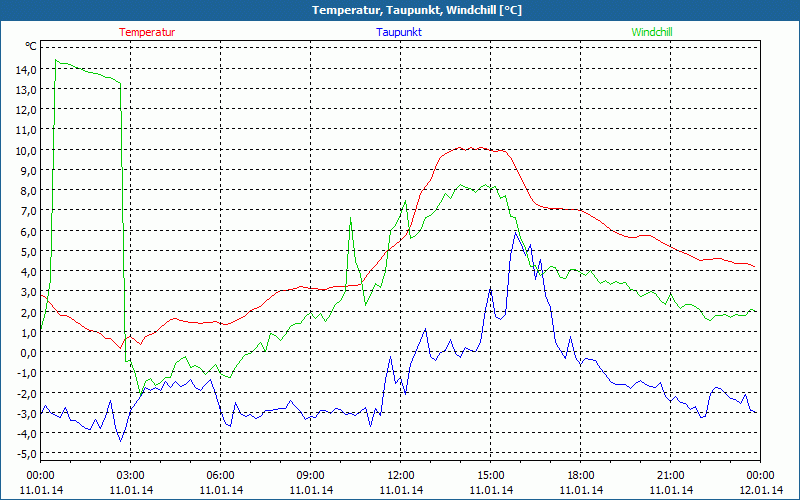This screenshot has height=500, width=800.
Task: Click the 4,0 y-axis value
Action: click(x=29, y=271)
